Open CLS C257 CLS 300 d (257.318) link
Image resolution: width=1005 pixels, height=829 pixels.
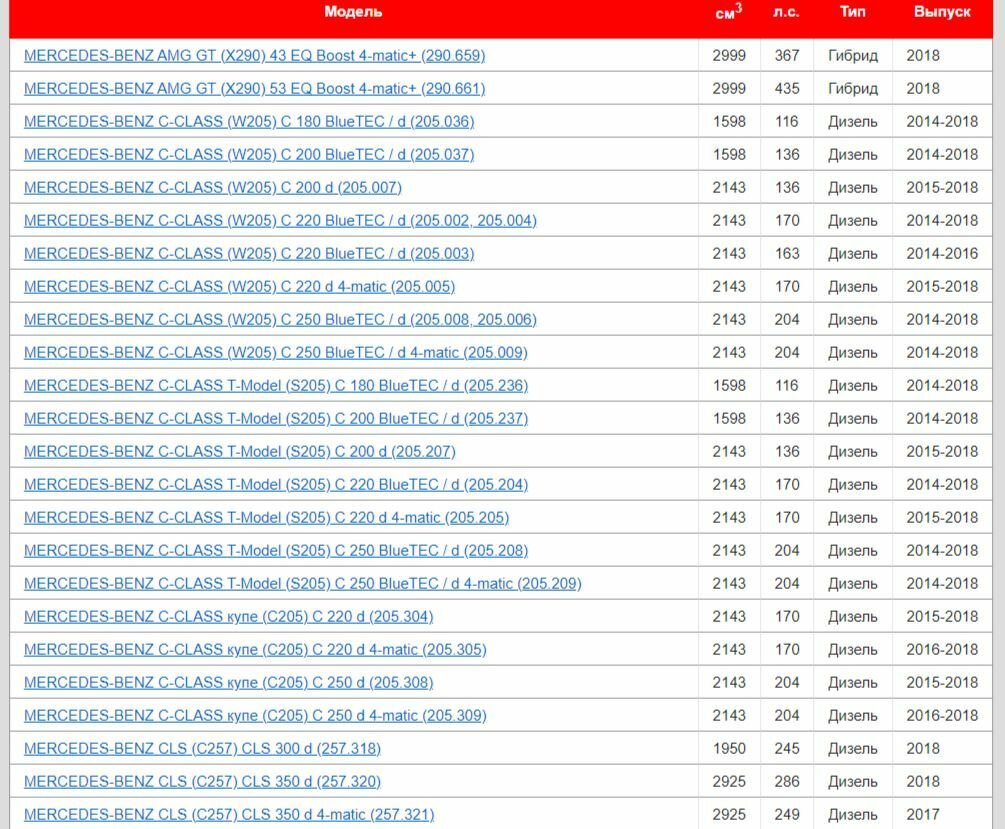tap(202, 749)
